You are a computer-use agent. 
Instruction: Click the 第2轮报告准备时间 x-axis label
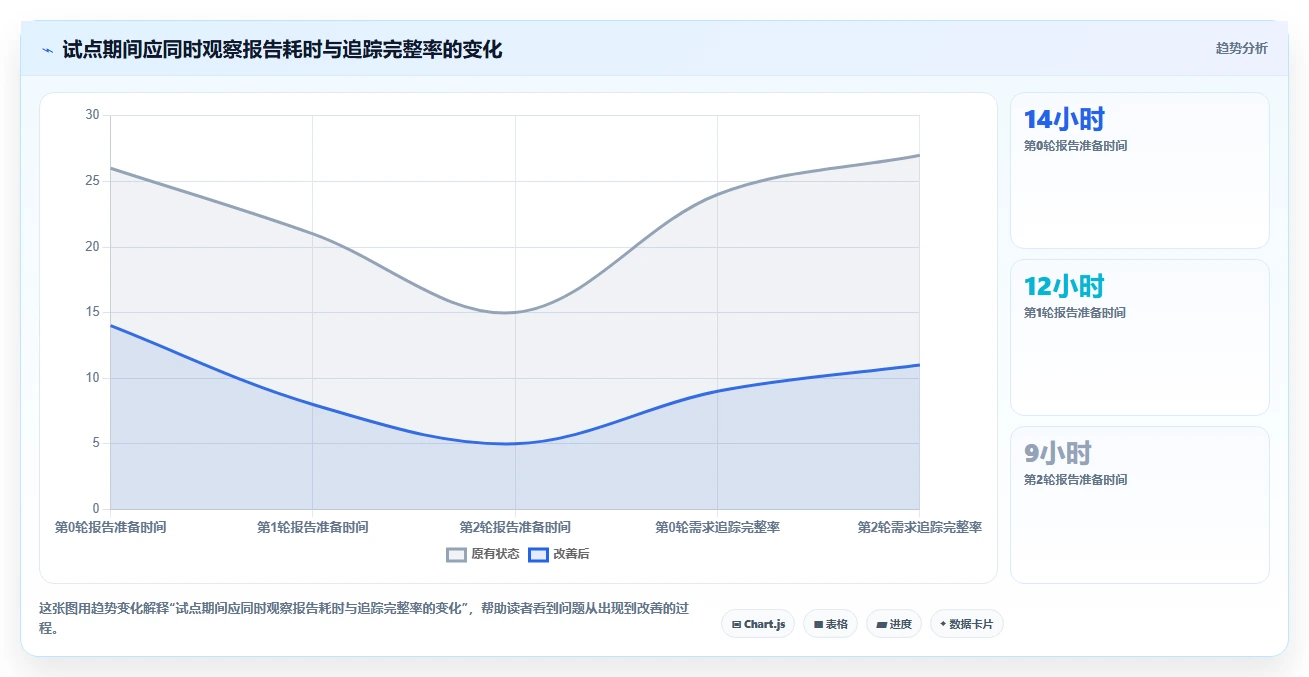pos(515,527)
